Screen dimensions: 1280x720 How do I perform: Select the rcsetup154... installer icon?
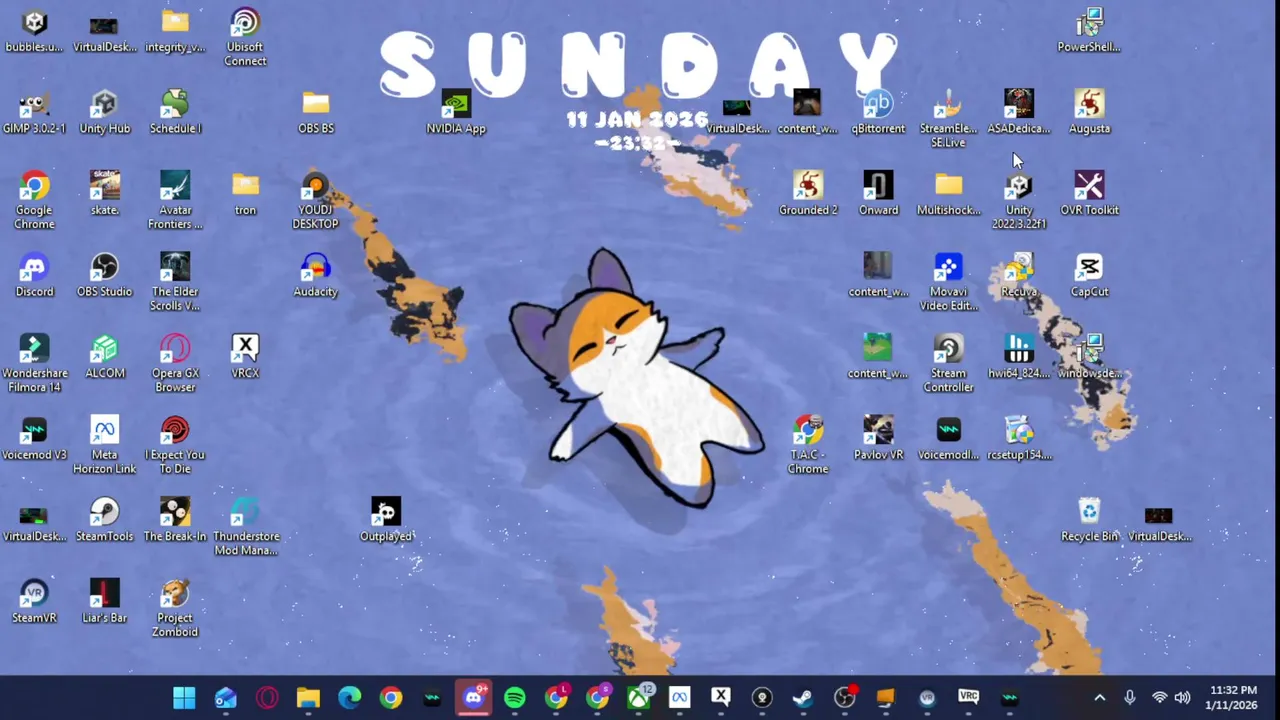[x=1019, y=439]
